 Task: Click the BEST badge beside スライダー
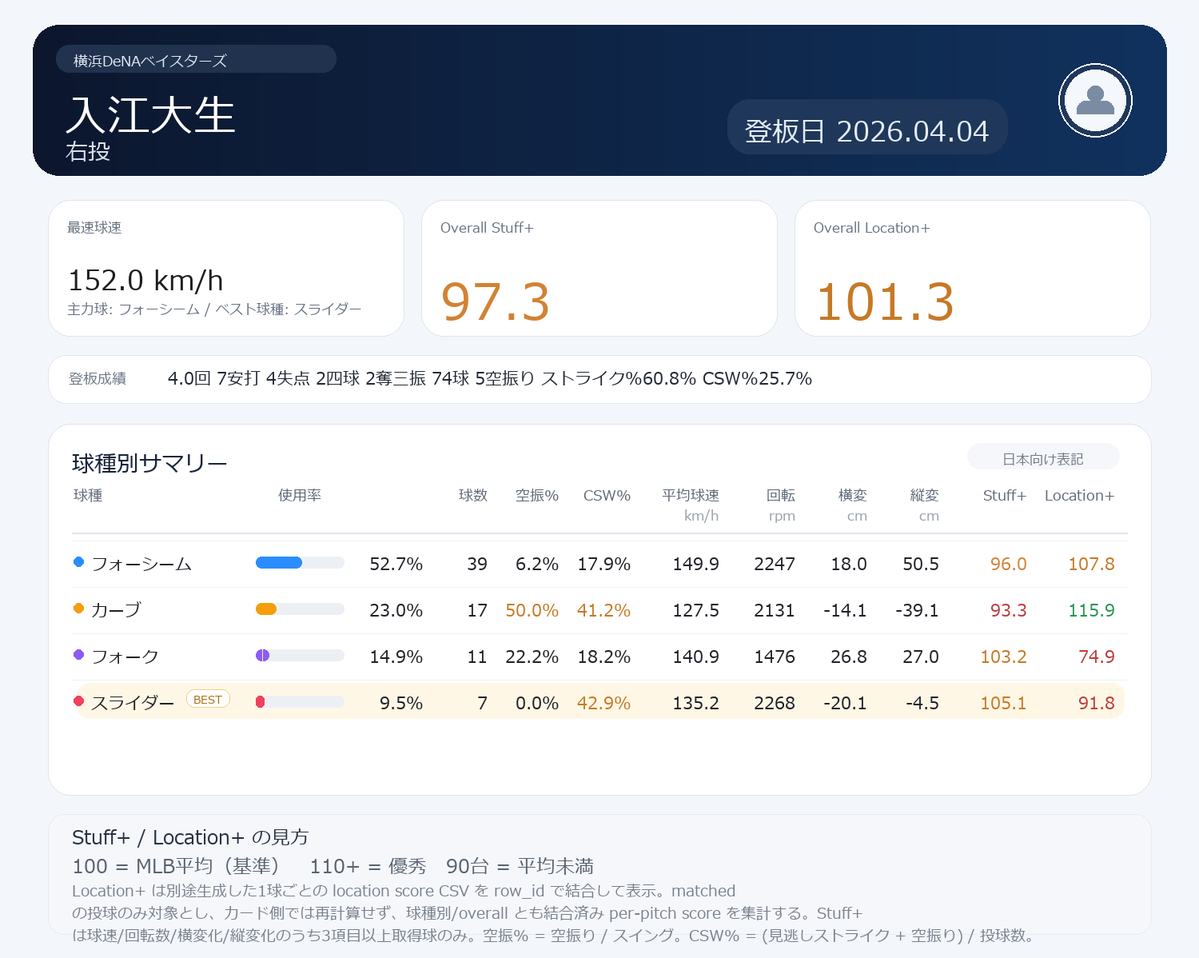[x=207, y=699]
